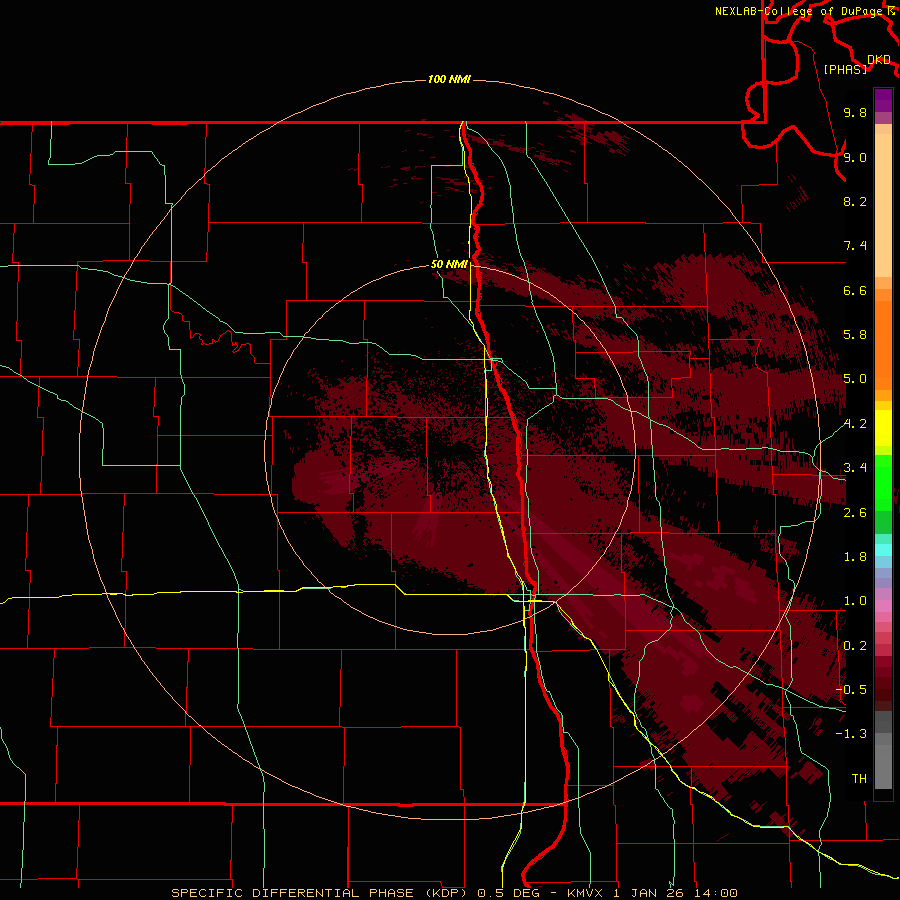
Task: Click the '[PHAS]' units label
Action: (x=845, y=69)
